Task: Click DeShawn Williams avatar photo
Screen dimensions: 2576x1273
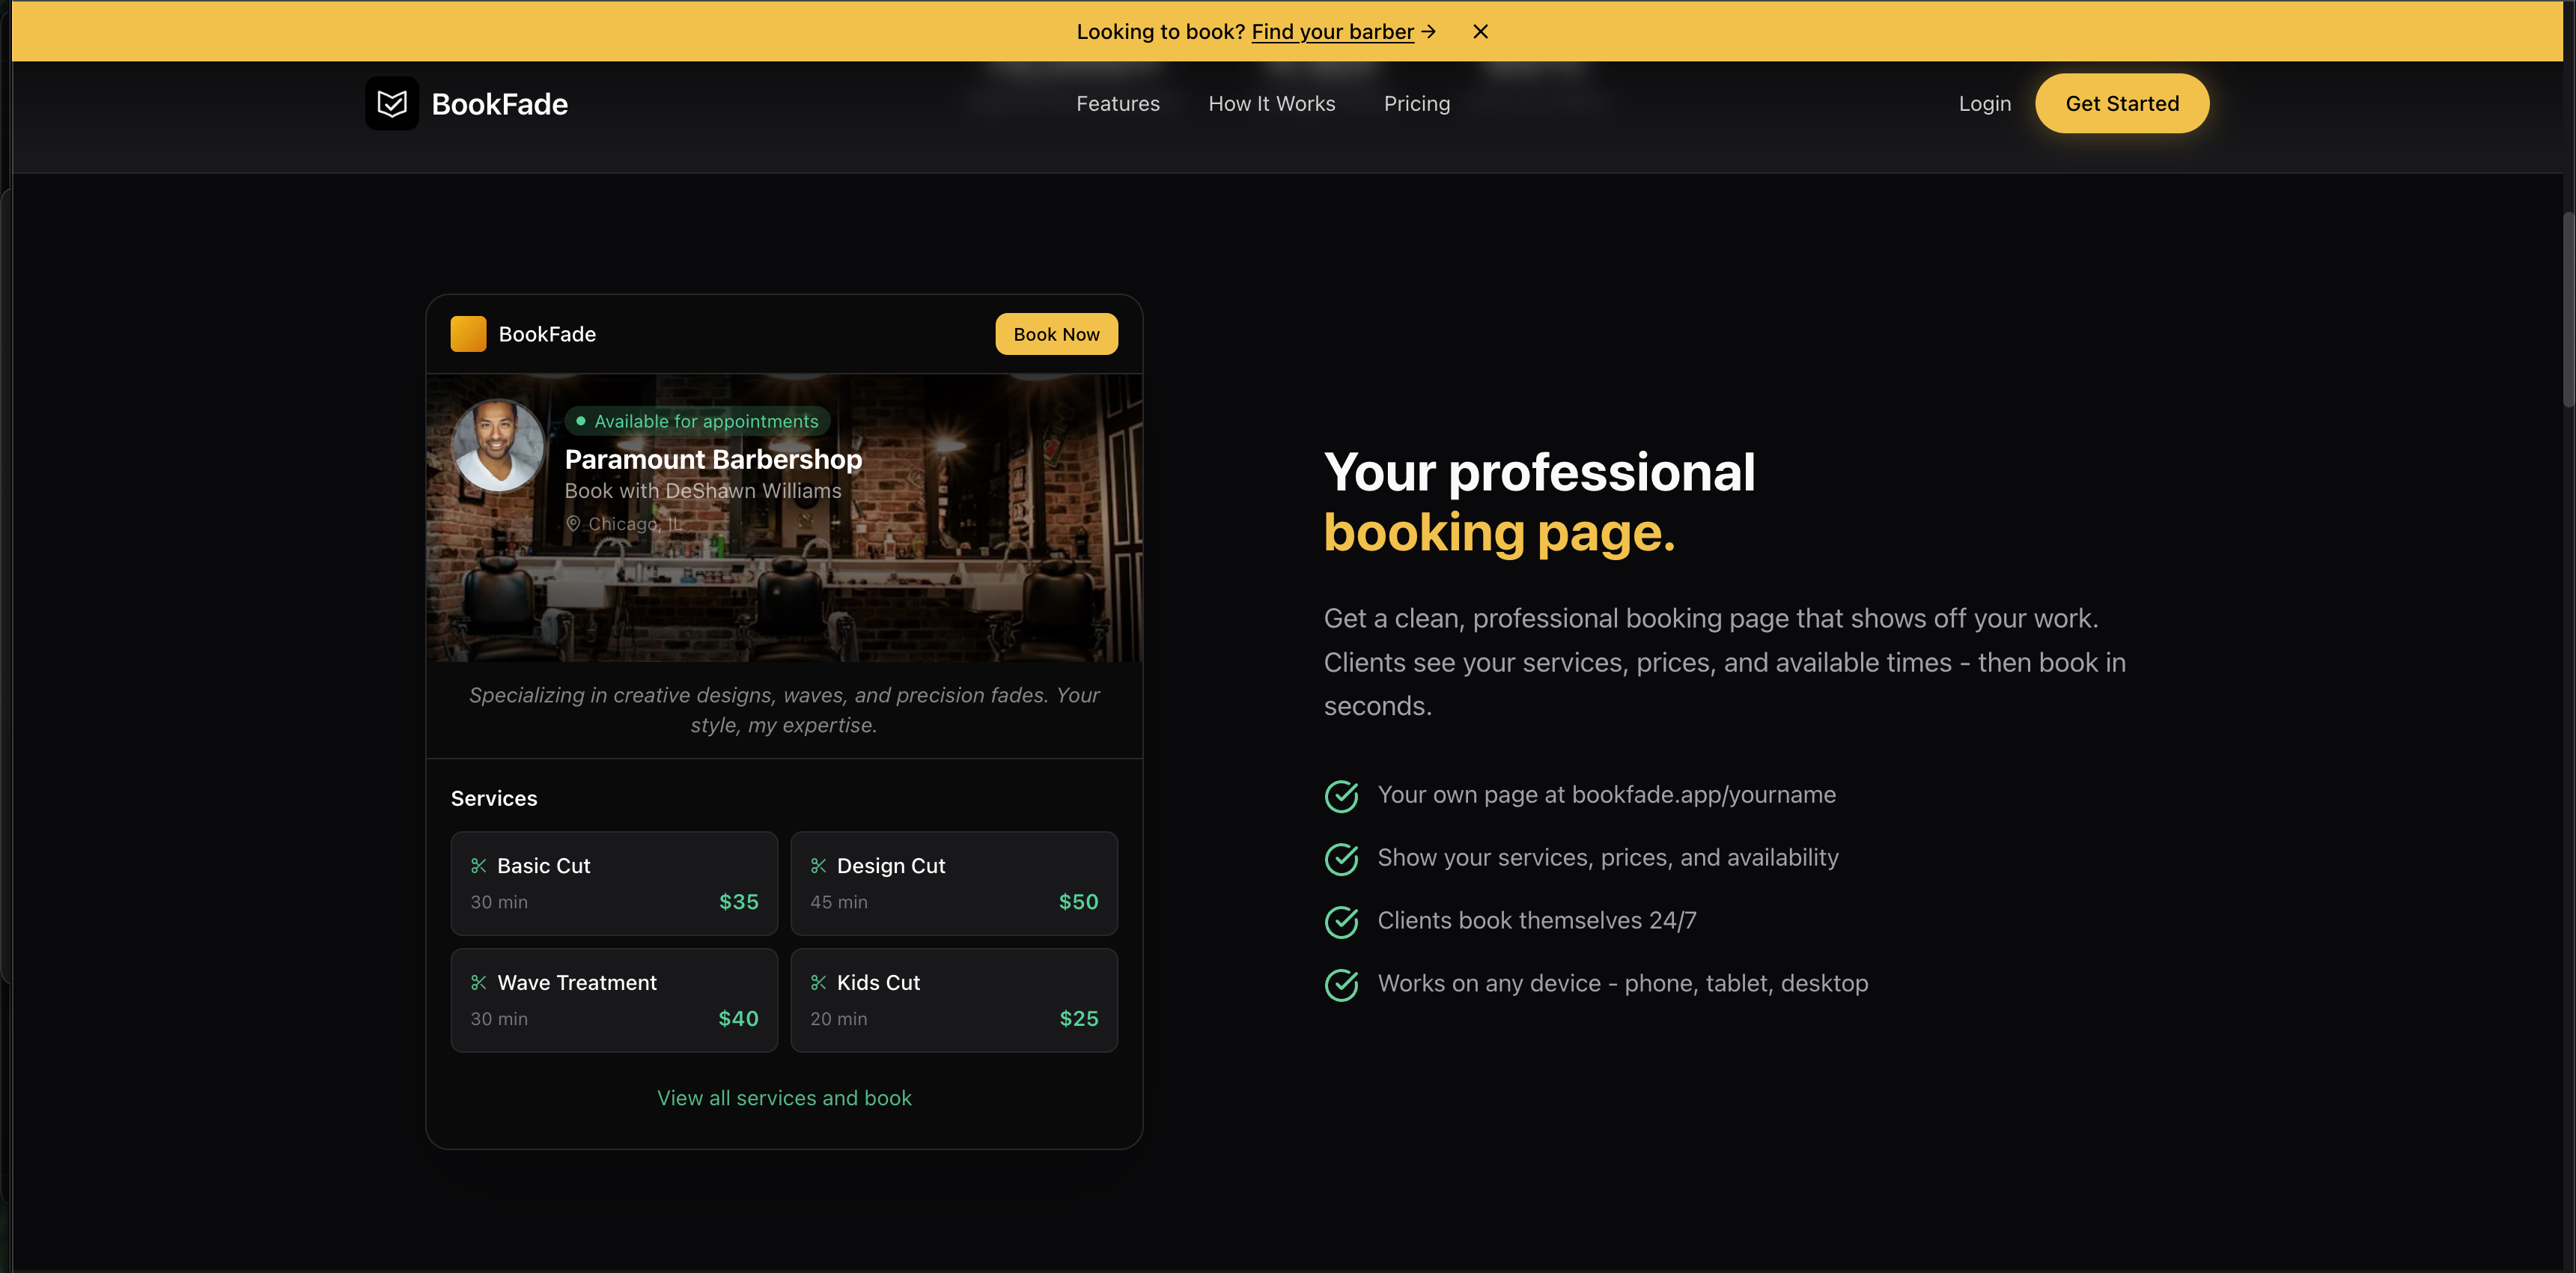Action: [498, 445]
